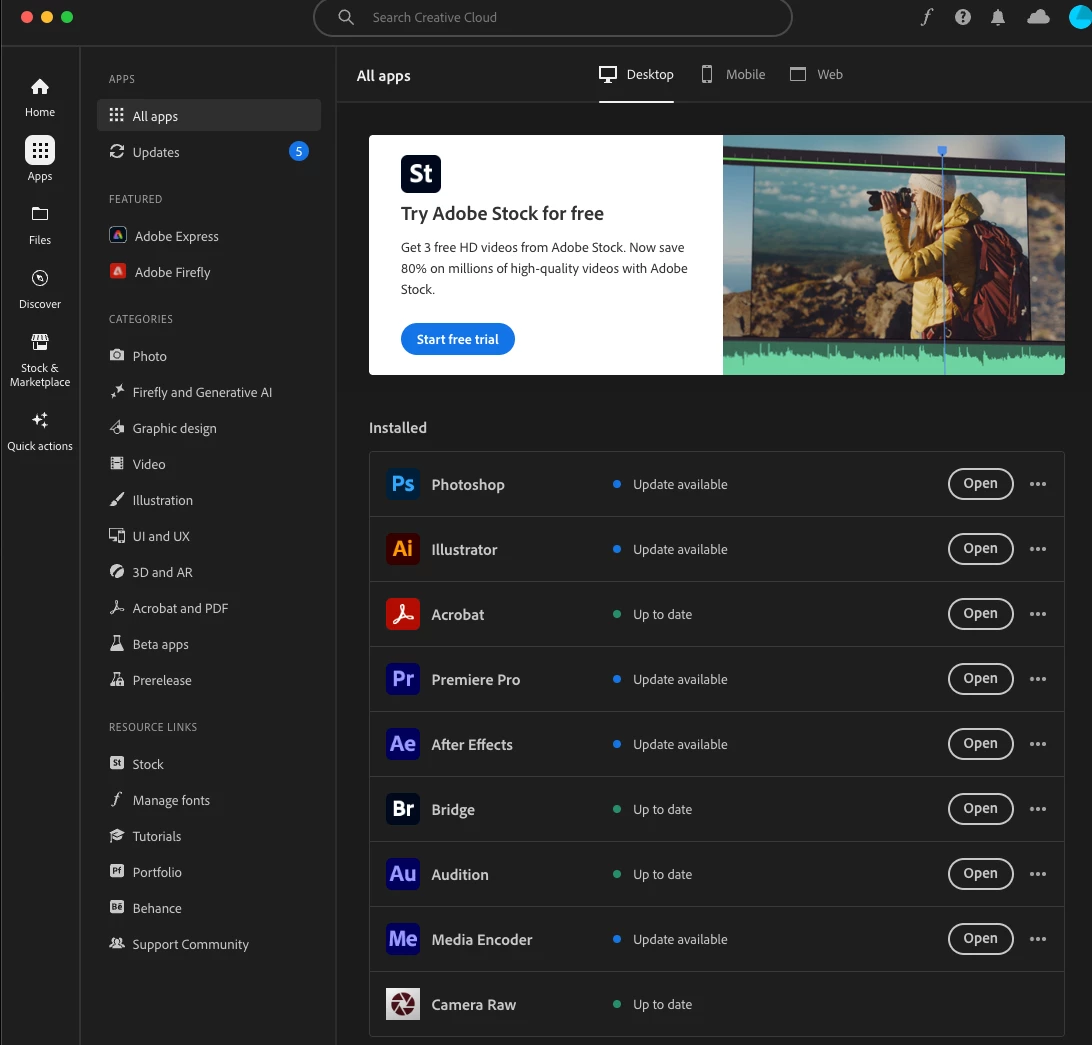The height and width of the screenshot is (1045, 1092).
Task: Open more options for Illustrator
Action: (x=1038, y=549)
